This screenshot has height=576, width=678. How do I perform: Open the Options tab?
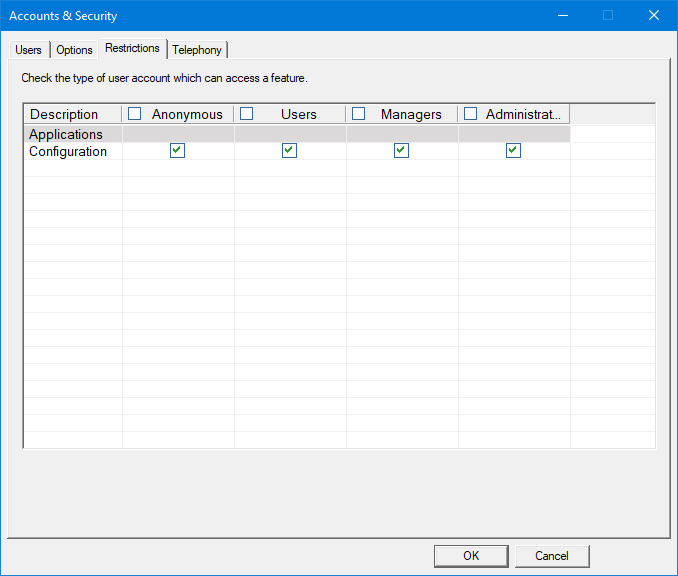[x=74, y=50]
